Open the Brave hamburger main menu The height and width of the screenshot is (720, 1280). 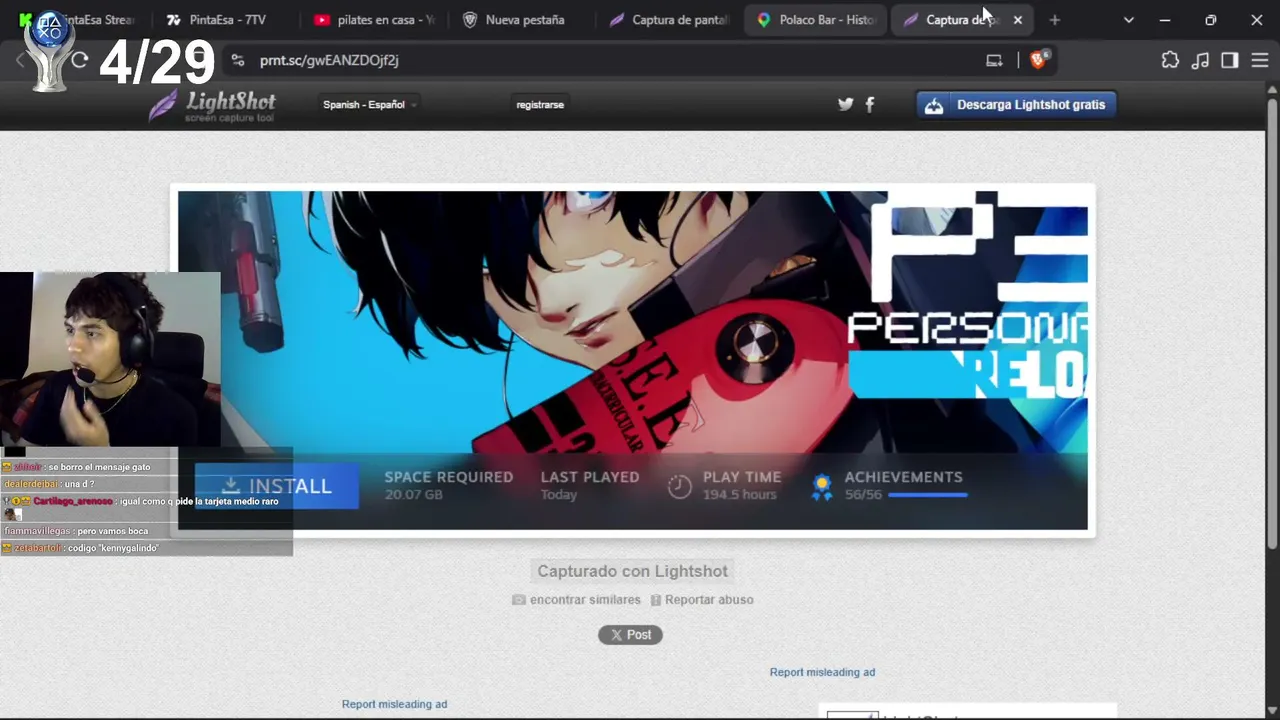point(1259,60)
